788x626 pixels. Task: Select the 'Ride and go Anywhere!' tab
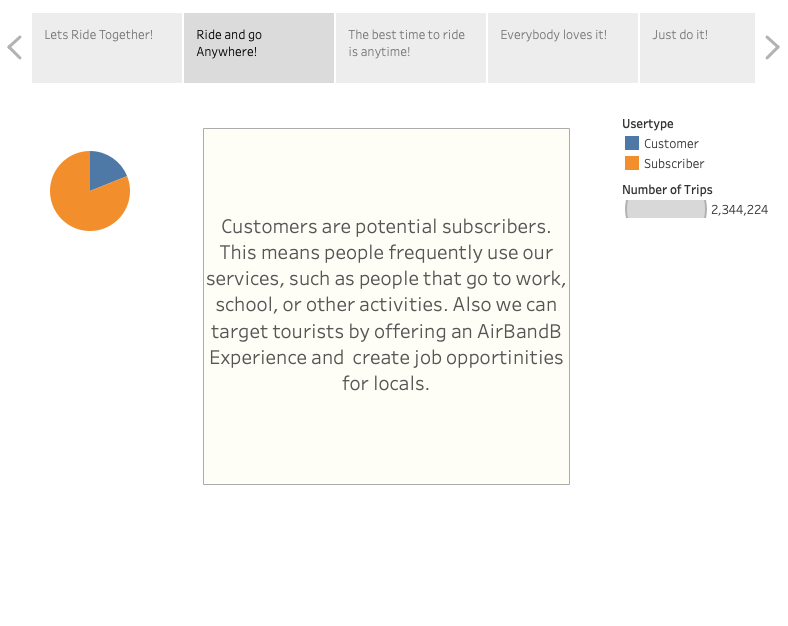pyautogui.click(x=259, y=47)
